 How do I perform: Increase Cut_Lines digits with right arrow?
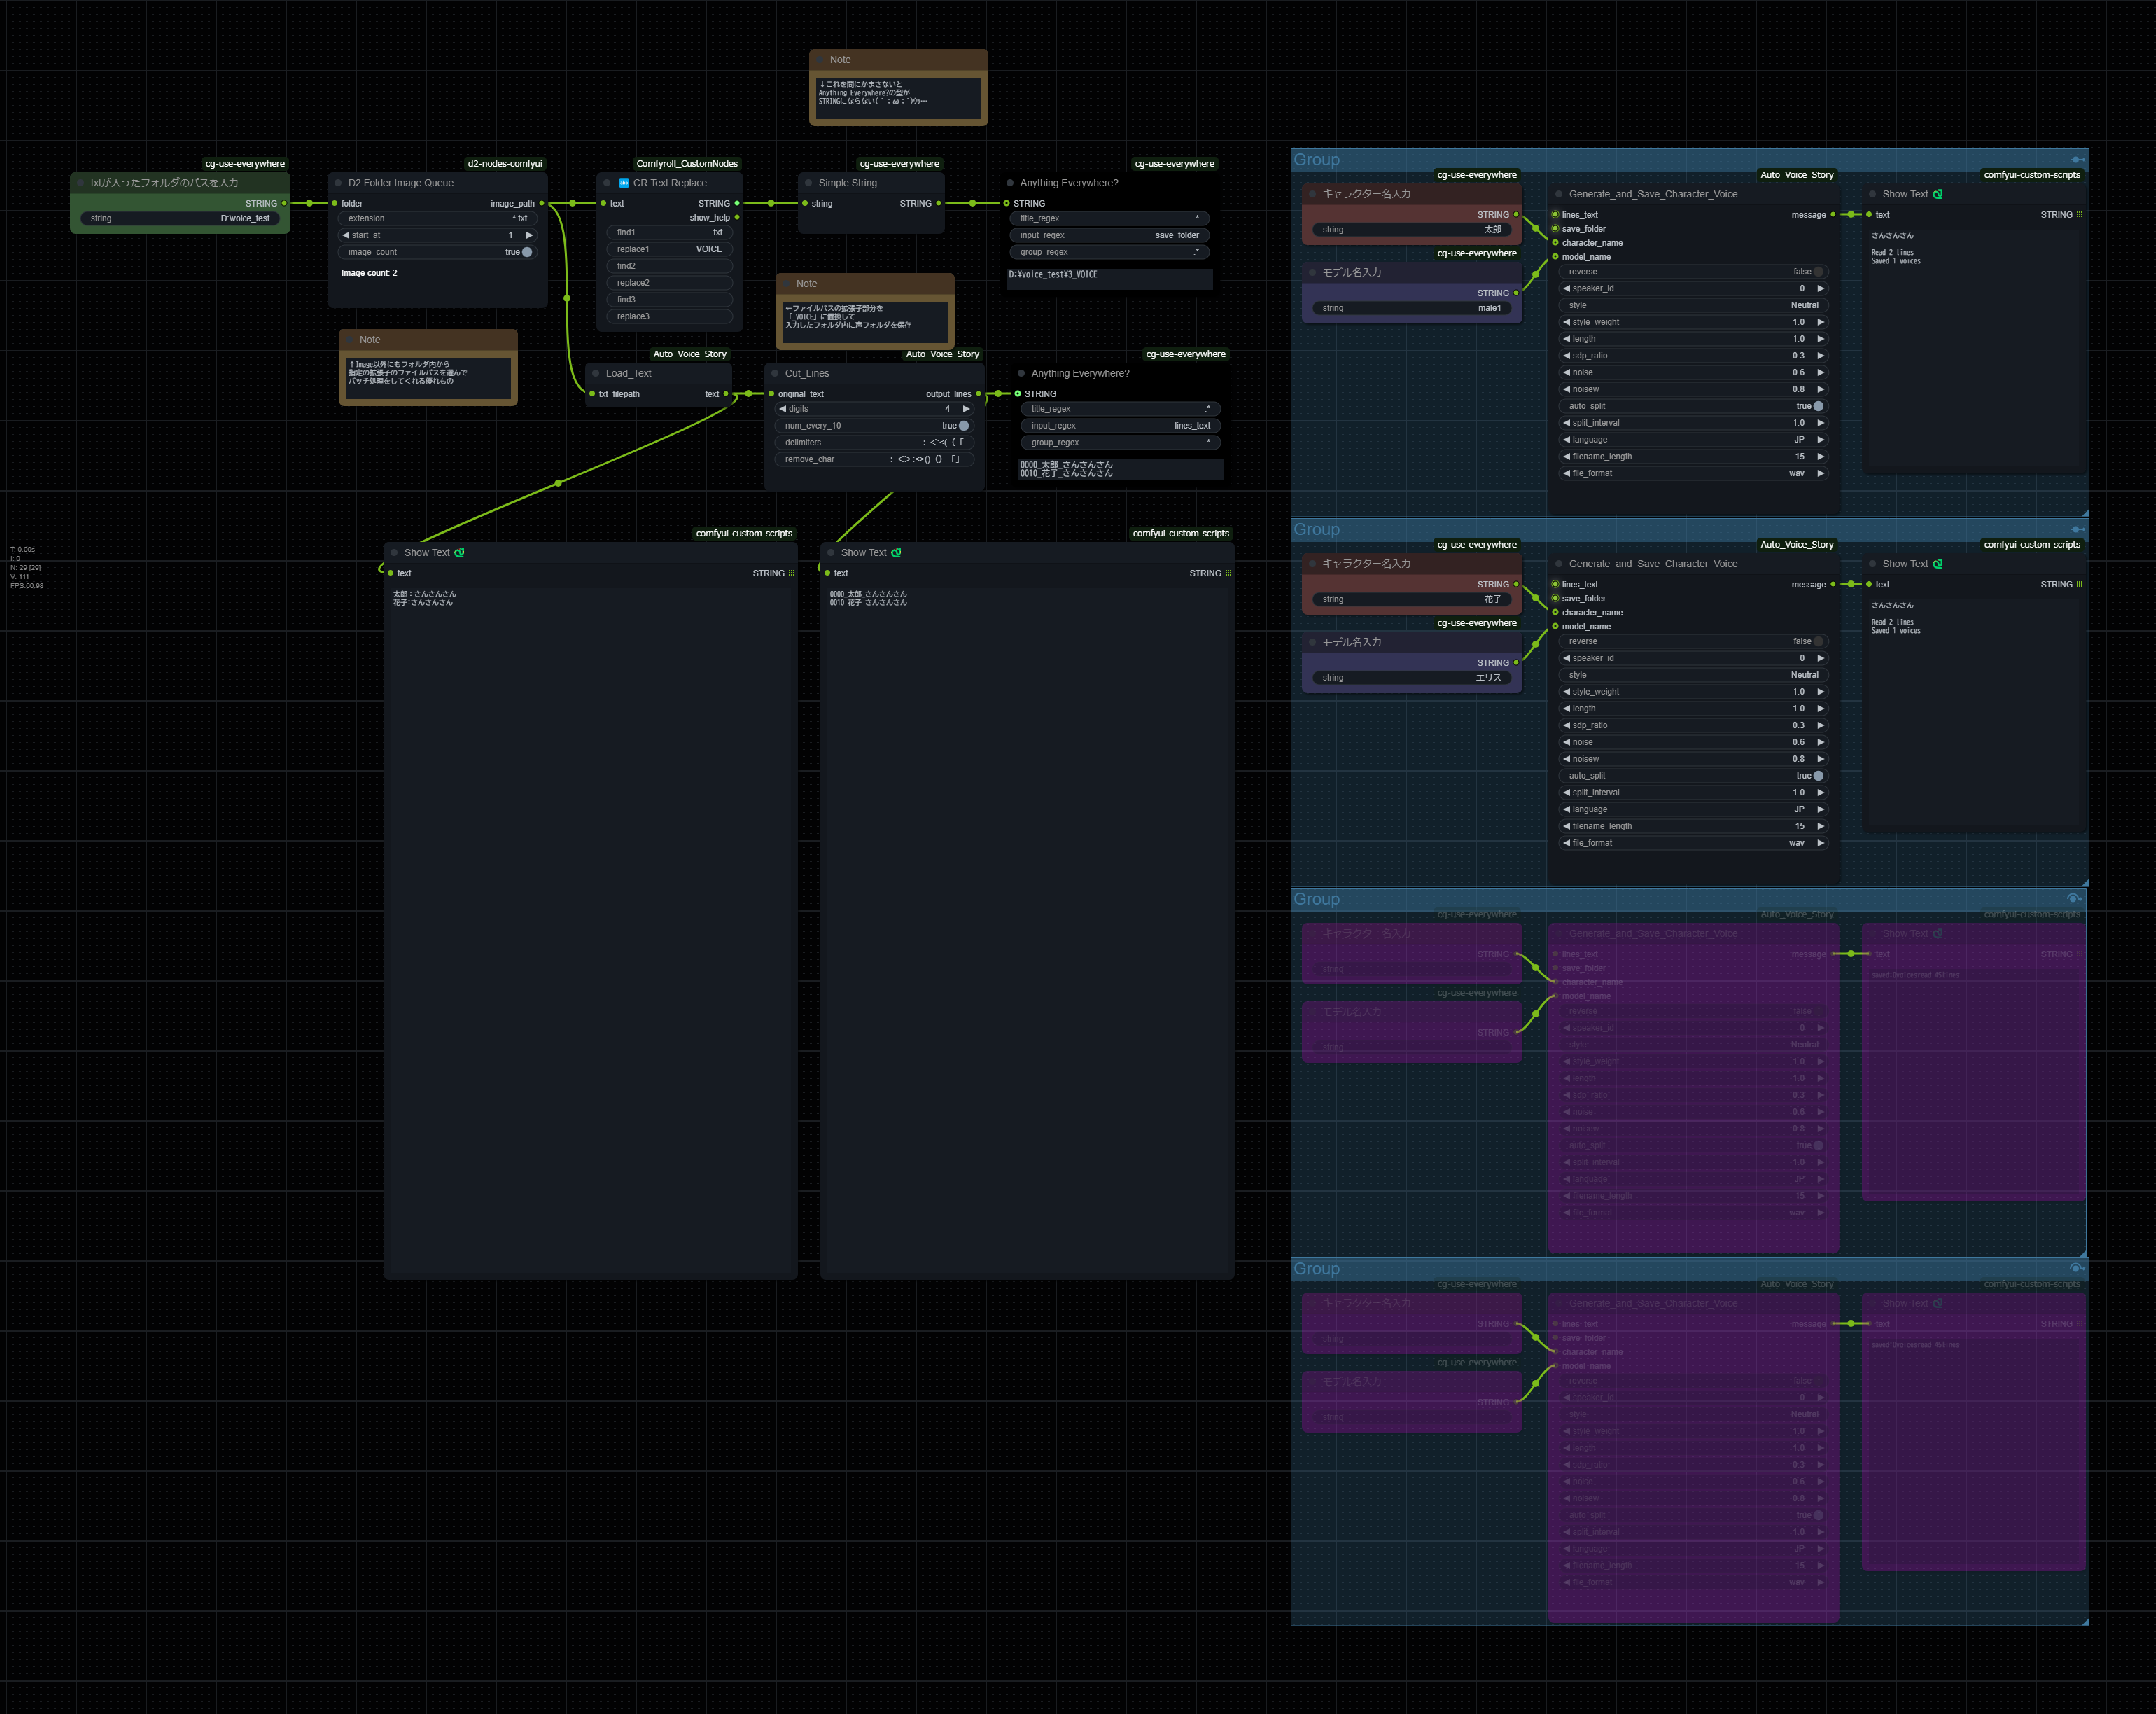tap(966, 409)
